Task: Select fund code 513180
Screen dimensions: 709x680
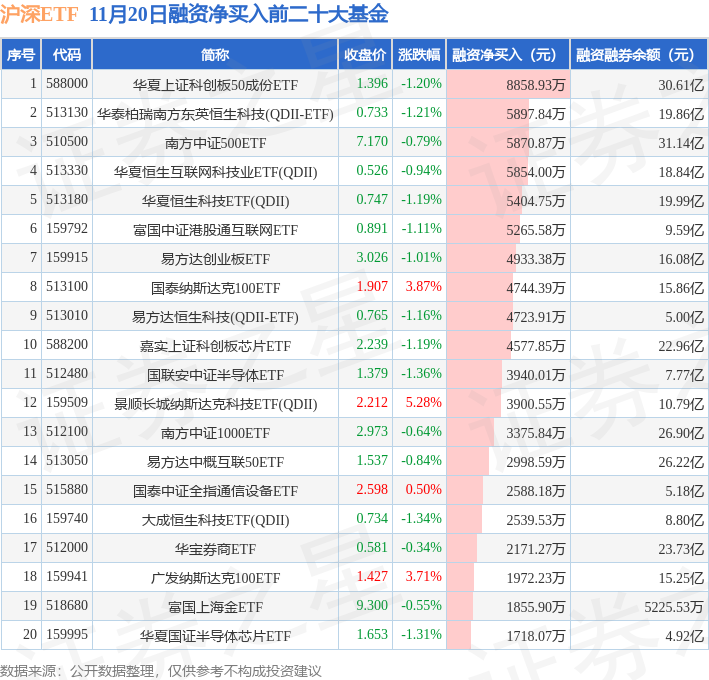Action: (67, 199)
